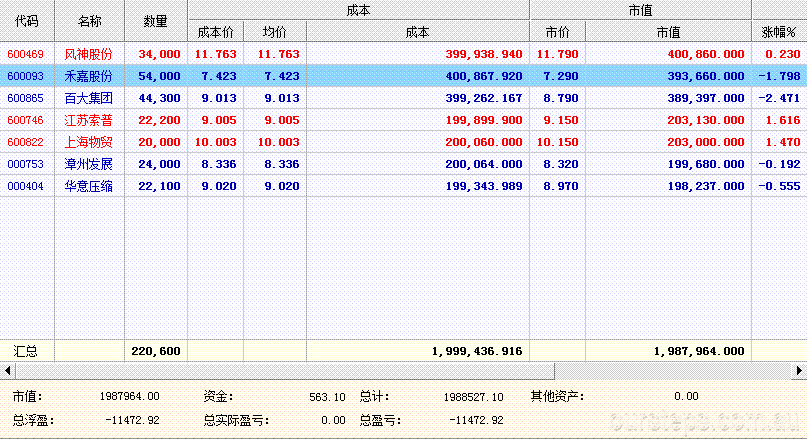Viewport: 807px width, 439px height.
Task: Select the highlighted 禾嘉股份 row name
Action: [89, 76]
